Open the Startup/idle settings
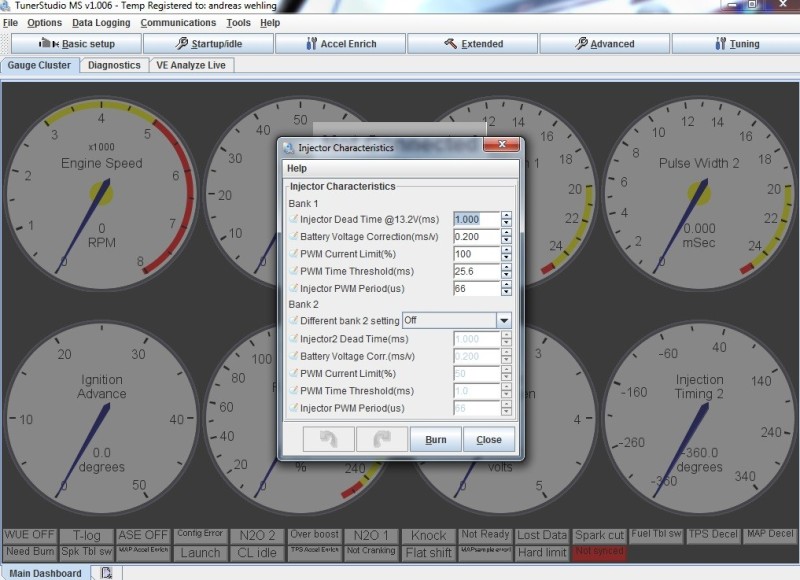800x580 pixels. [208, 44]
